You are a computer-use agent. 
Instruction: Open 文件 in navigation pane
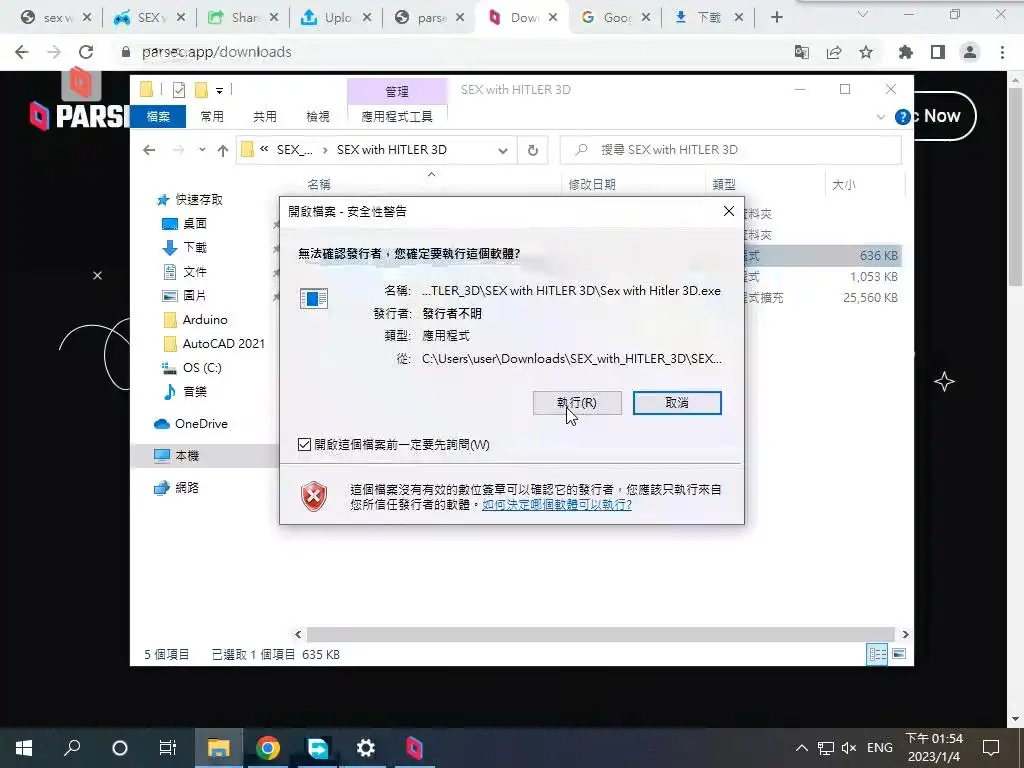click(x=195, y=272)
